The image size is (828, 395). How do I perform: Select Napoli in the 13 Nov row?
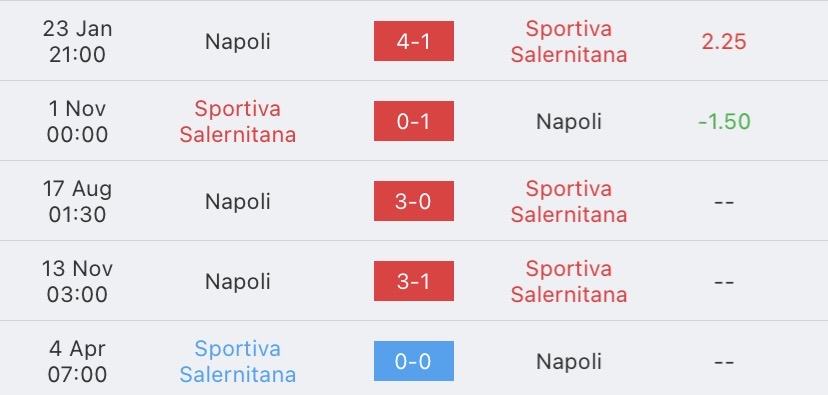(x=238, y=281)
